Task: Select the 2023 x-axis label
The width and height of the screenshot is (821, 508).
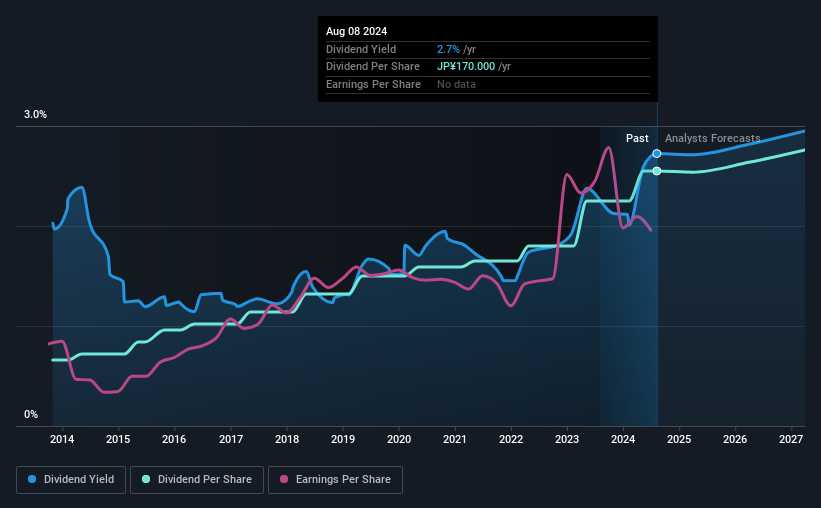Action: [x=567, y=439]
